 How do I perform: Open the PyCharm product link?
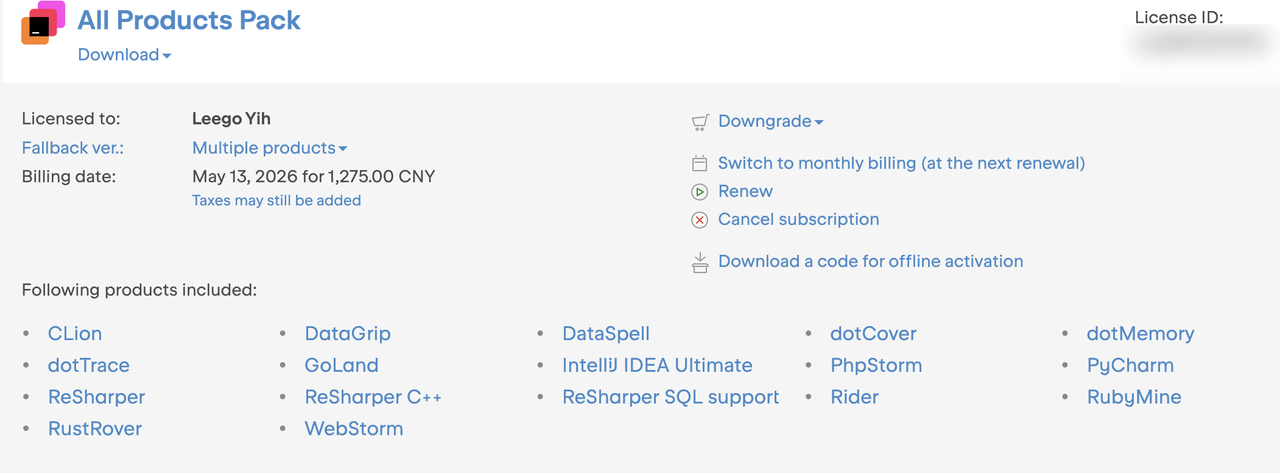click(1130, 365)
